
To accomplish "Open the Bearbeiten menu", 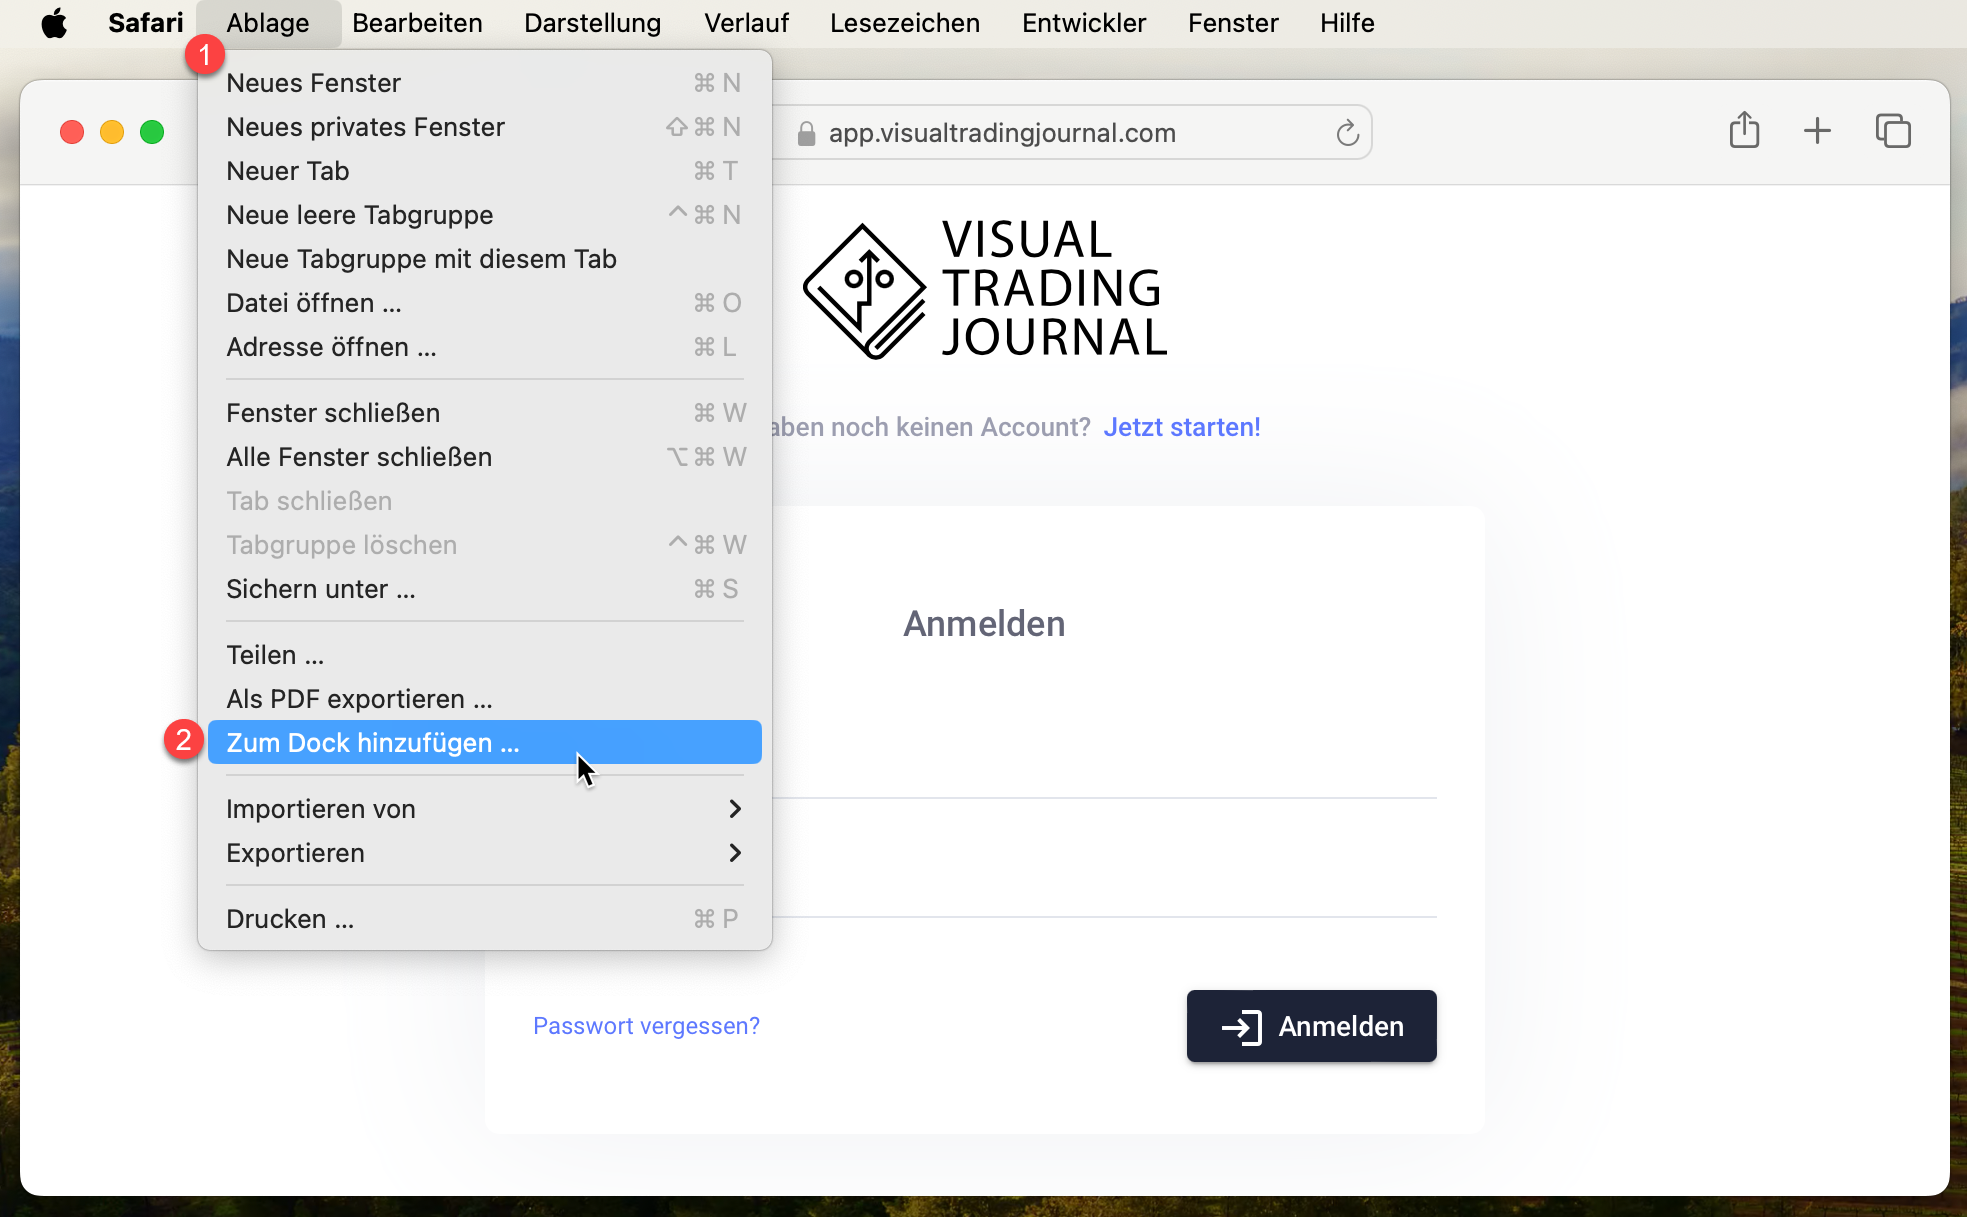I will pyautogui.click(x=417, y=23).
